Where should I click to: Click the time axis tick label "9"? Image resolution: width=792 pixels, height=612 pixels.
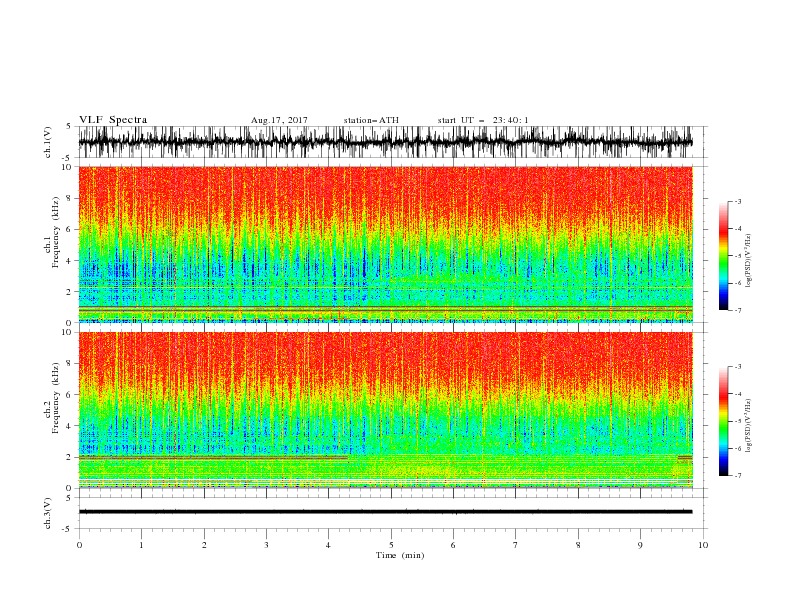[640, 545]
